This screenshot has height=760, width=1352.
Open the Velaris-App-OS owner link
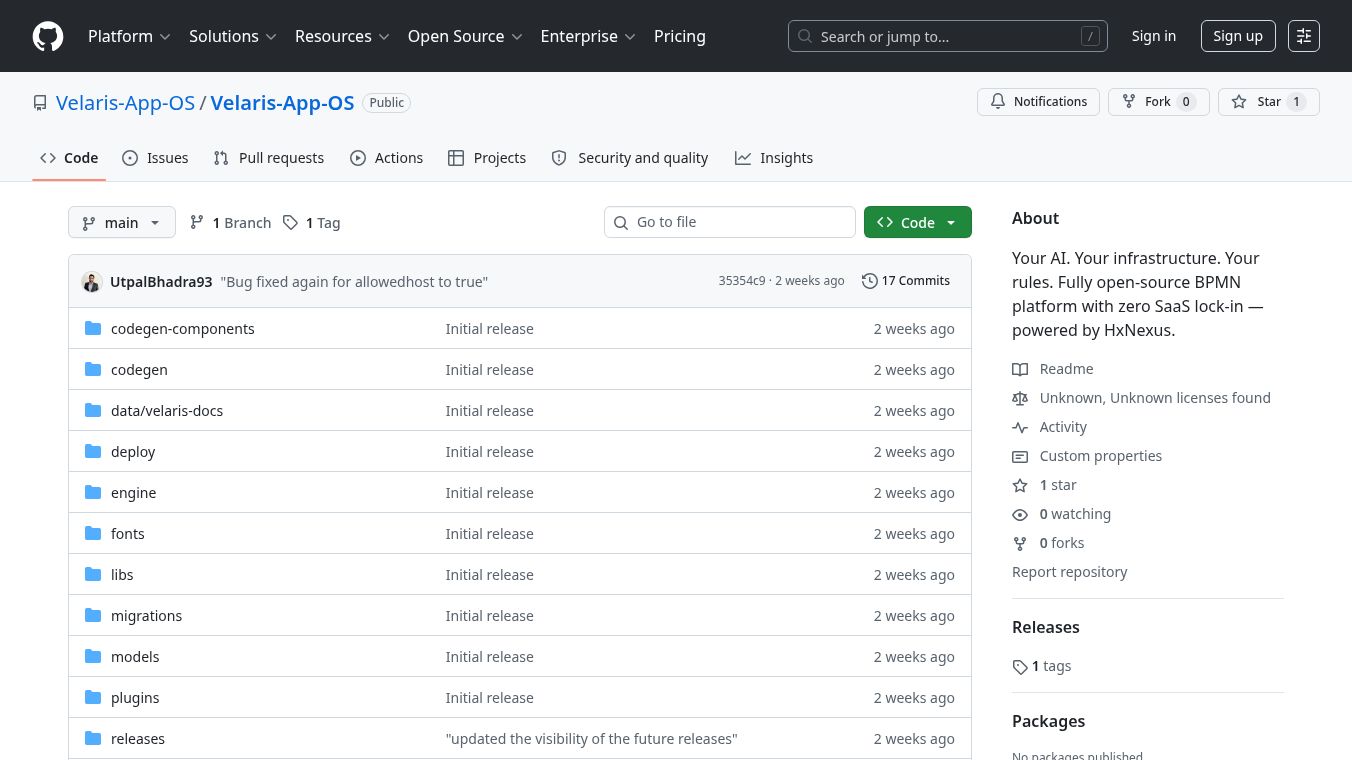pos(125,103)
